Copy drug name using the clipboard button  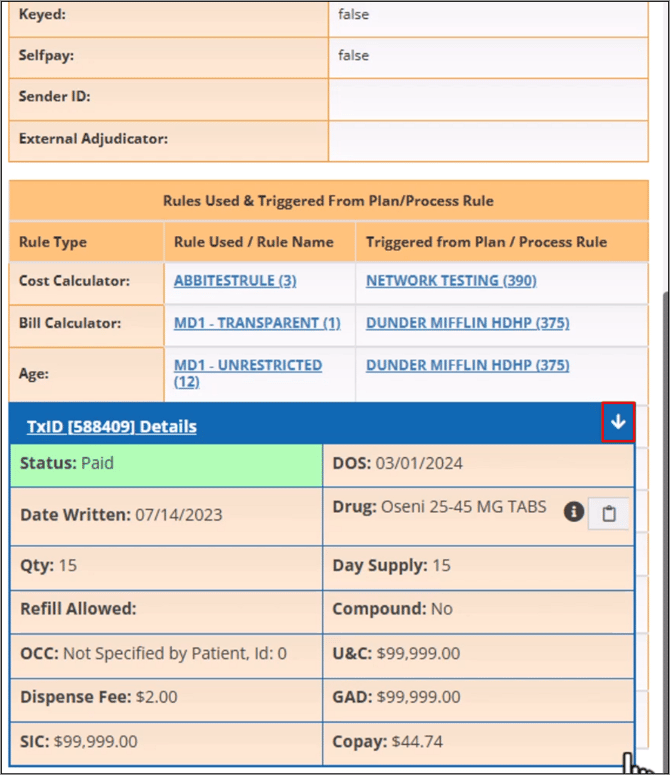[x=608, y=513]
